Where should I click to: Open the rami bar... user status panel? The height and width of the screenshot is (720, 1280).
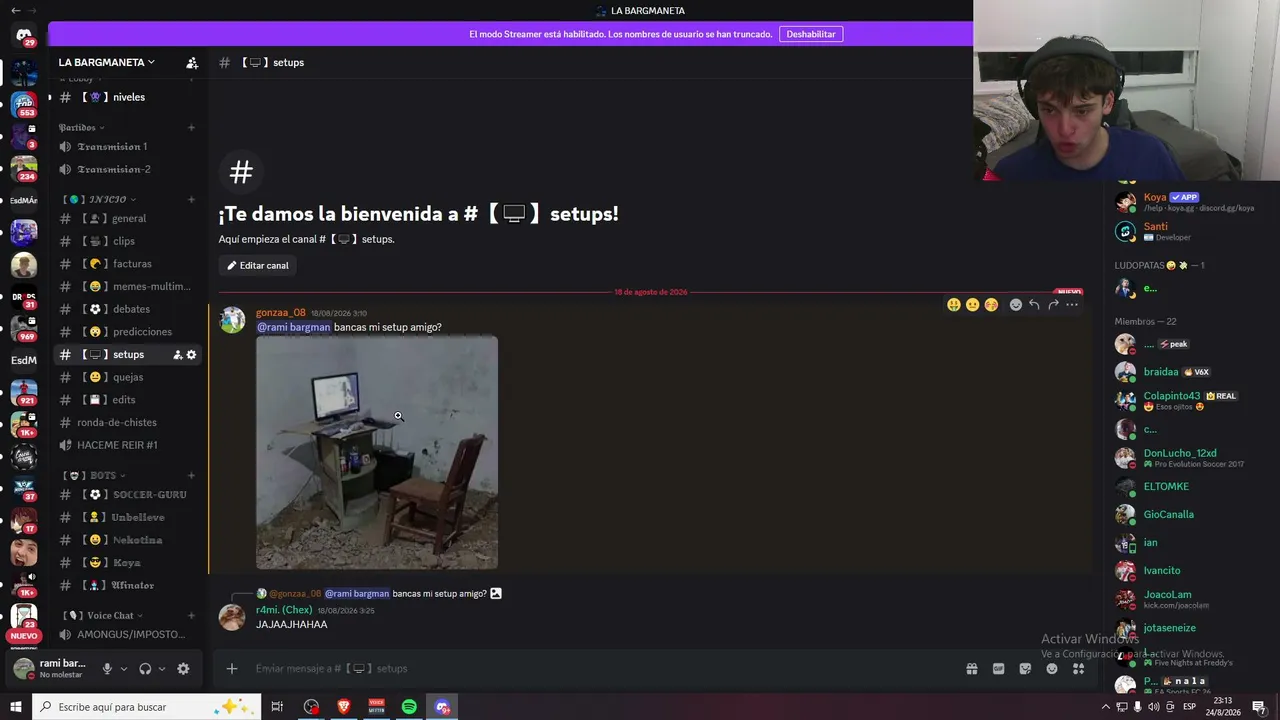click(x=52, y=668)
